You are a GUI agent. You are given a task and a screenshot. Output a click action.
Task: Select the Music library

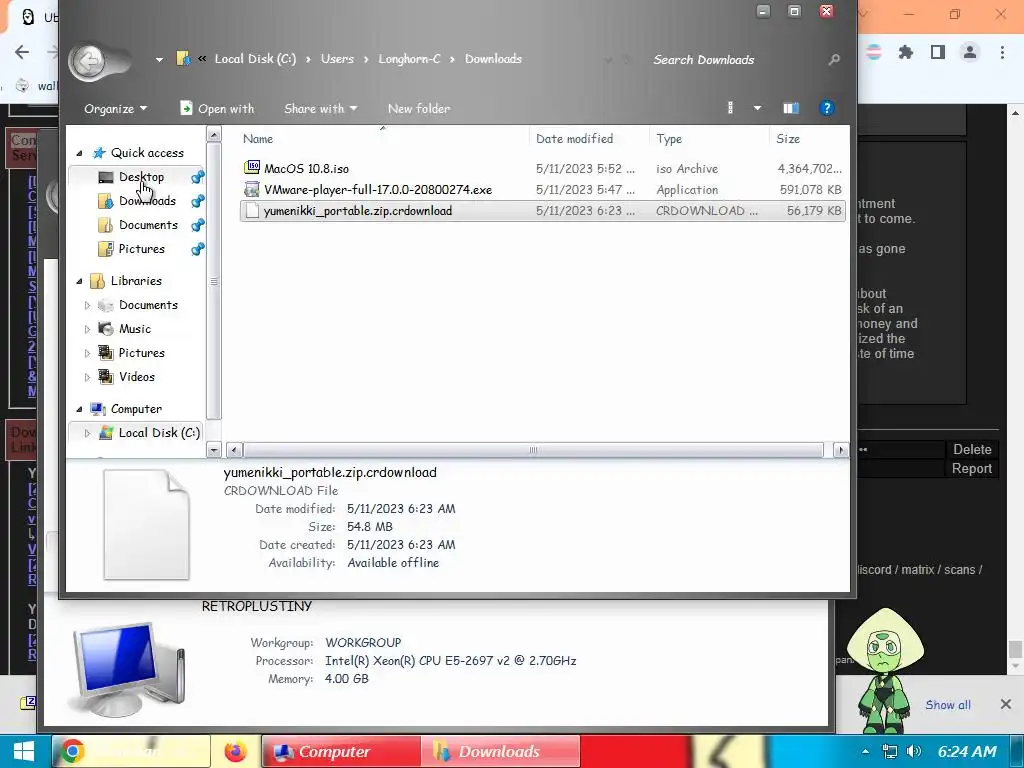point(135,328)
